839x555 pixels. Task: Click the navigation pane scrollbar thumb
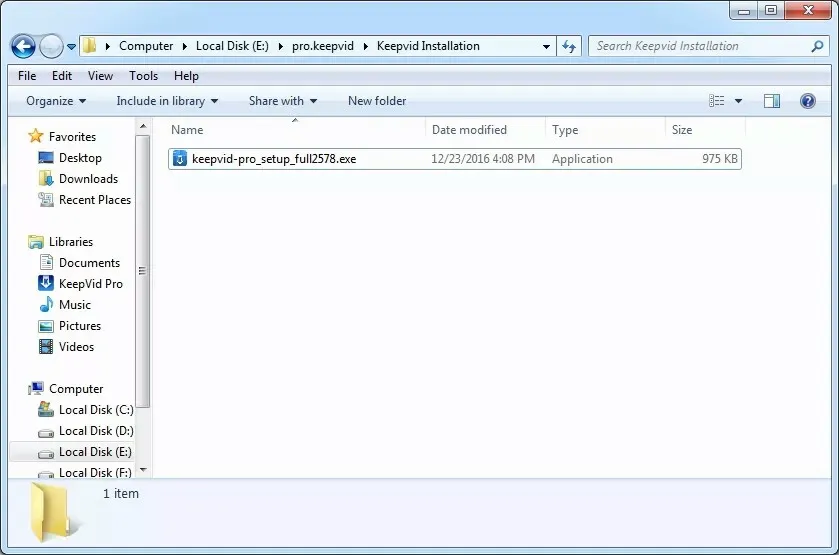point(142,271)
